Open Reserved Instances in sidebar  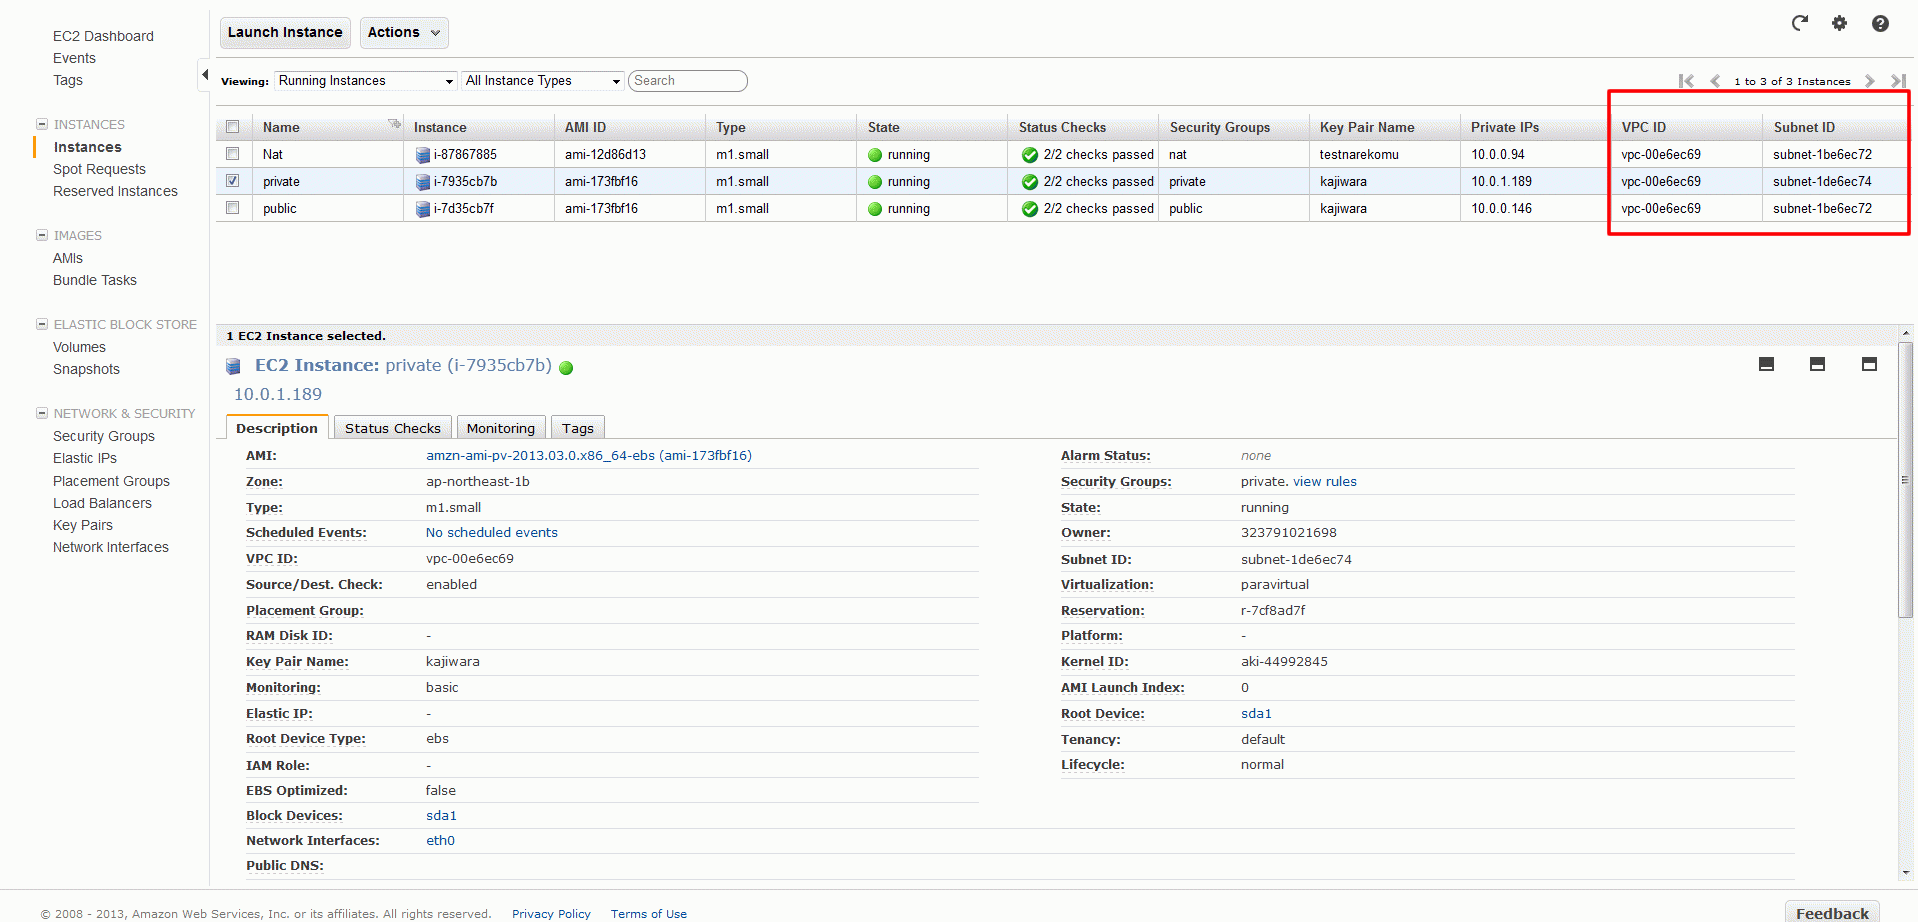115,191
